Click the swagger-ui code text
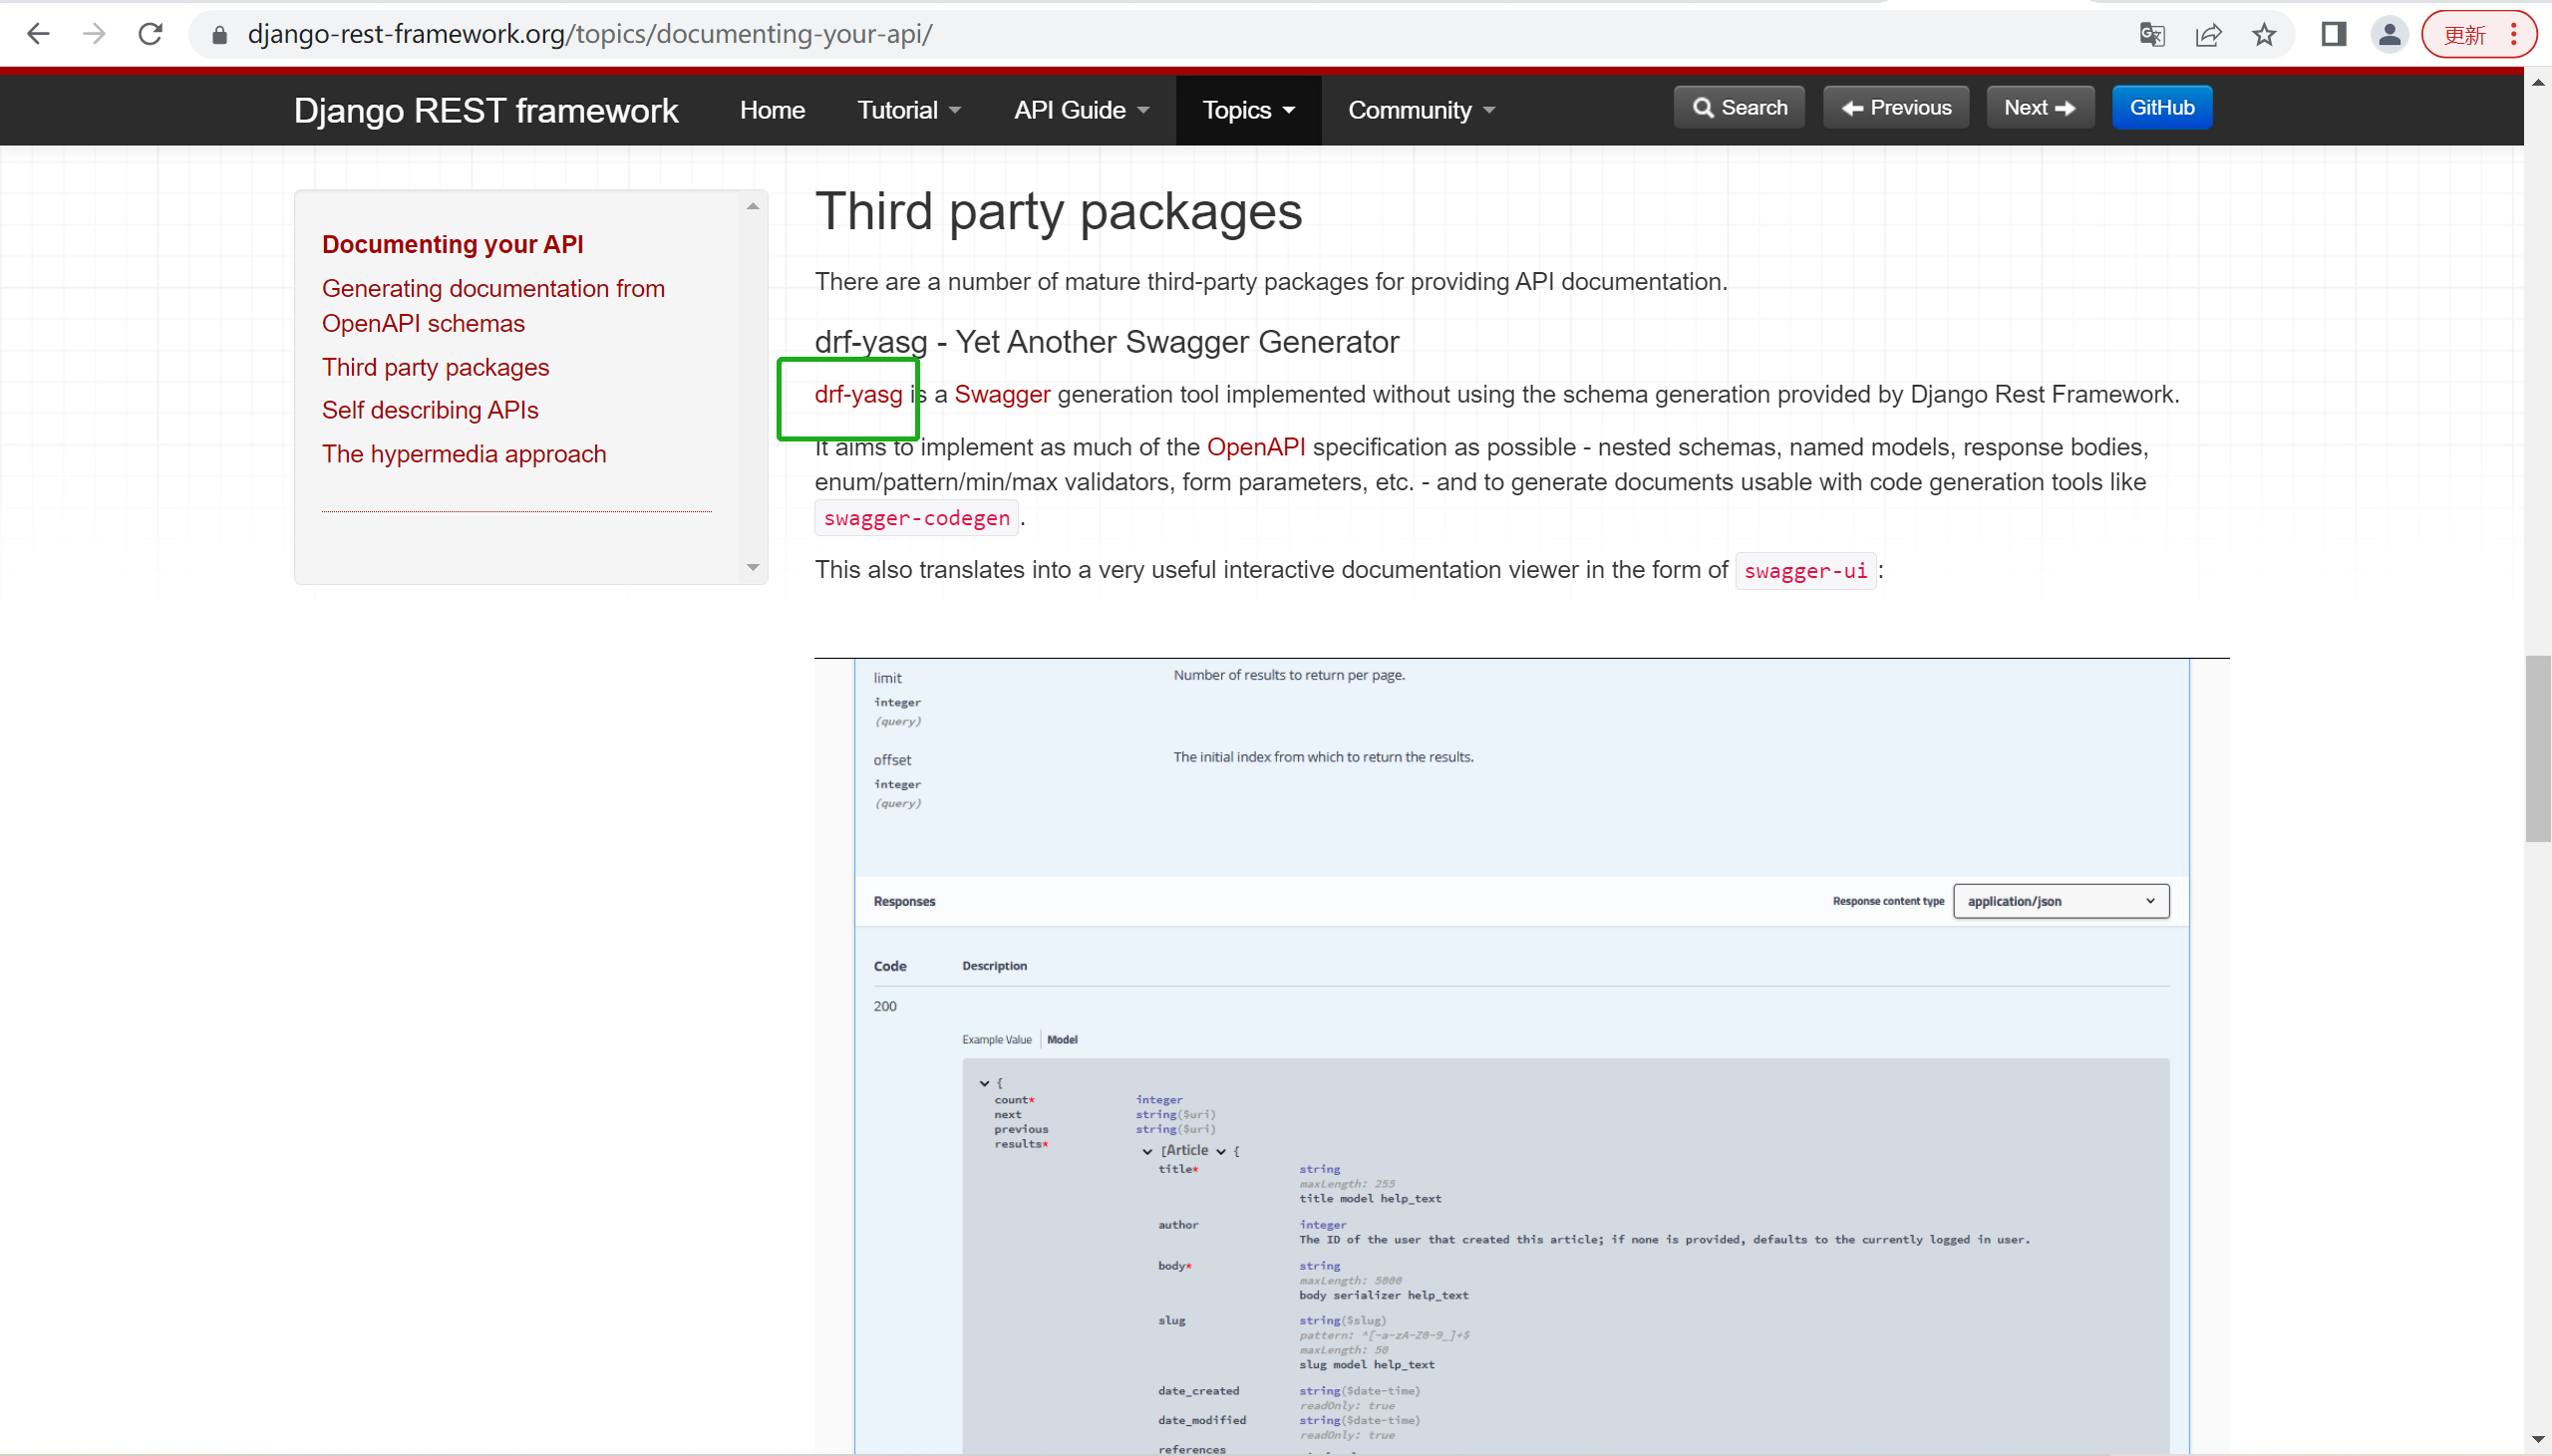 (1805, 571)
